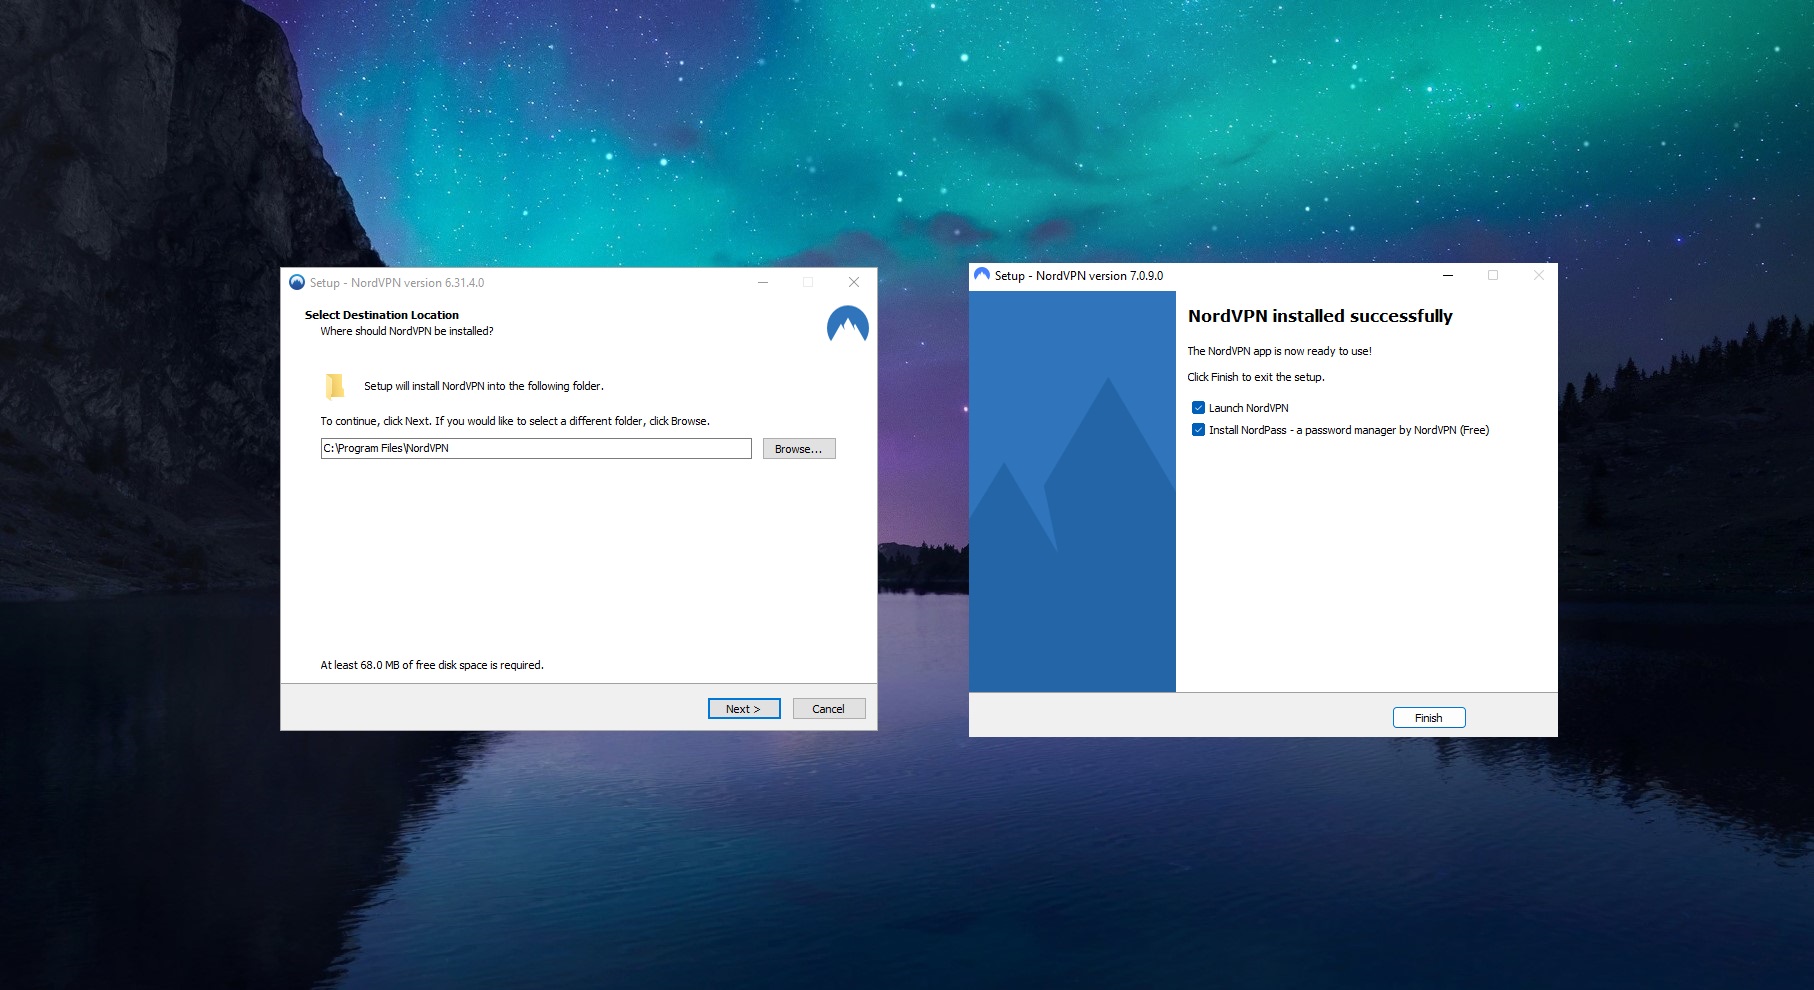
Task: Open Browse folder dialog
Action: (x=798, y=449)
